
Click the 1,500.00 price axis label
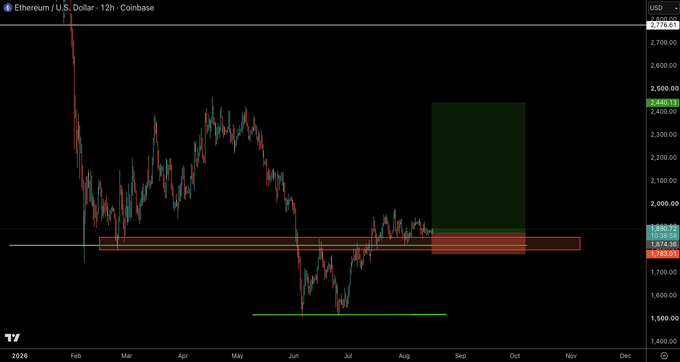664,318
